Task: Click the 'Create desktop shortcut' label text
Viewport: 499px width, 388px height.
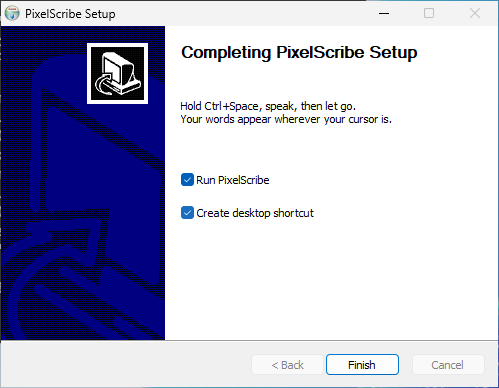Action: point(255,213)
